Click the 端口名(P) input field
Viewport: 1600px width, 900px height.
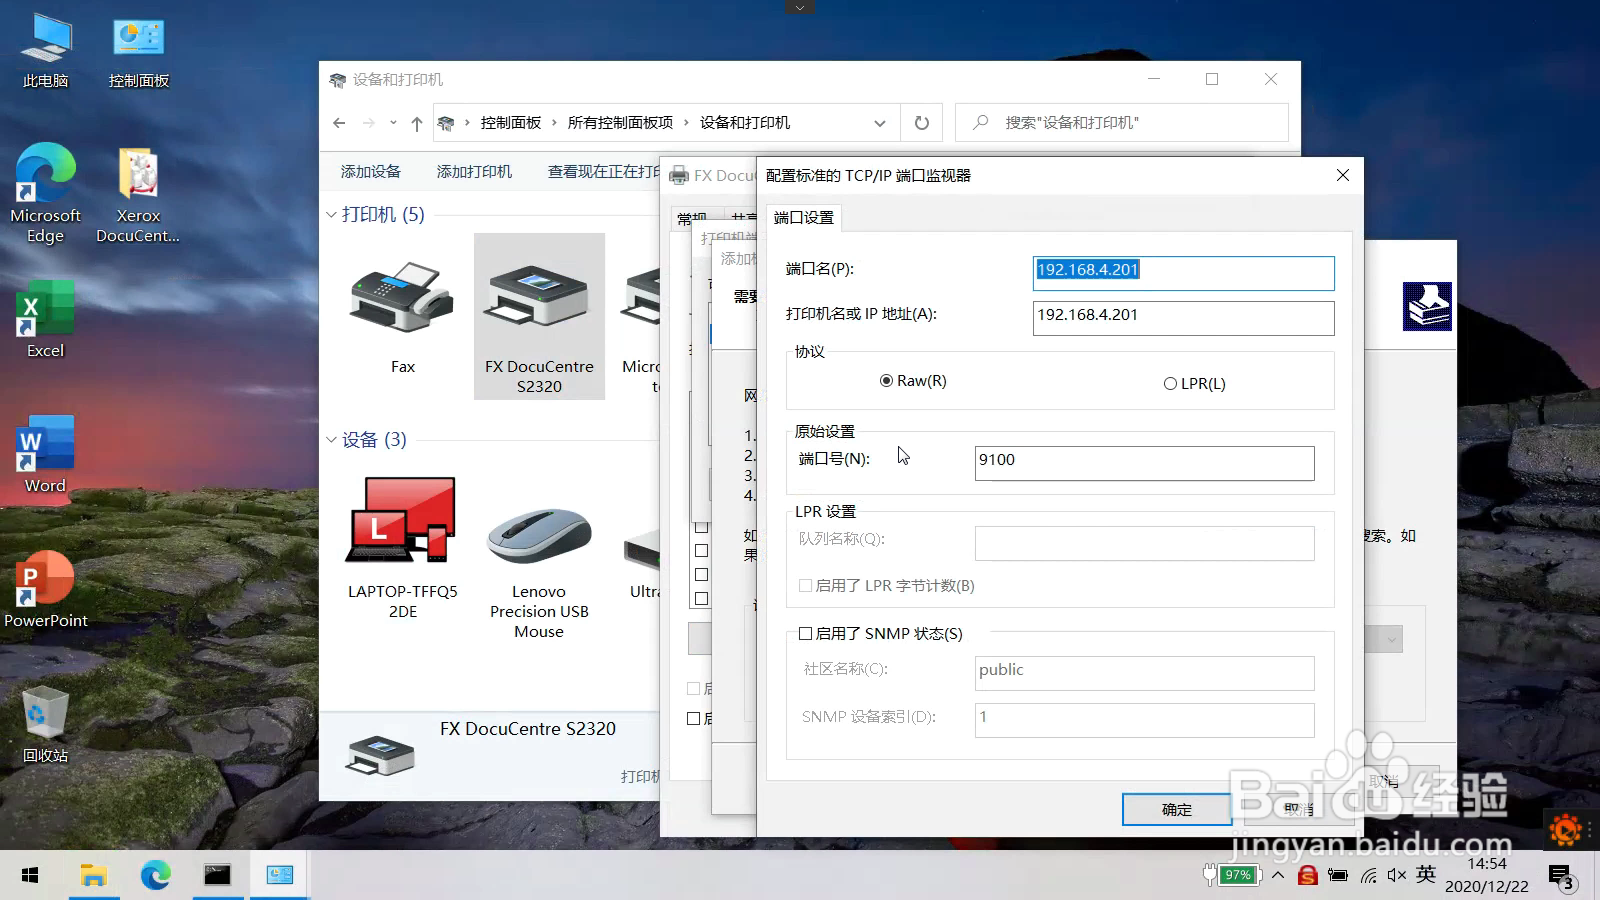tap(1184, 273)
